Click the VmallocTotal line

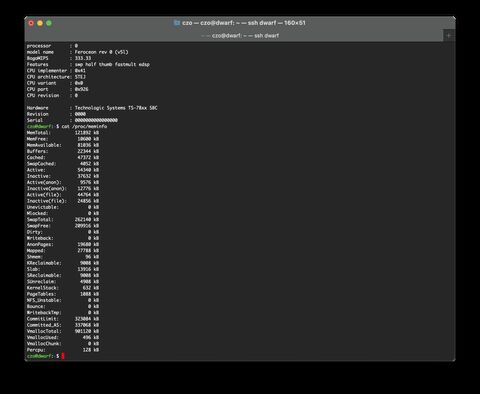click(63, 331)
